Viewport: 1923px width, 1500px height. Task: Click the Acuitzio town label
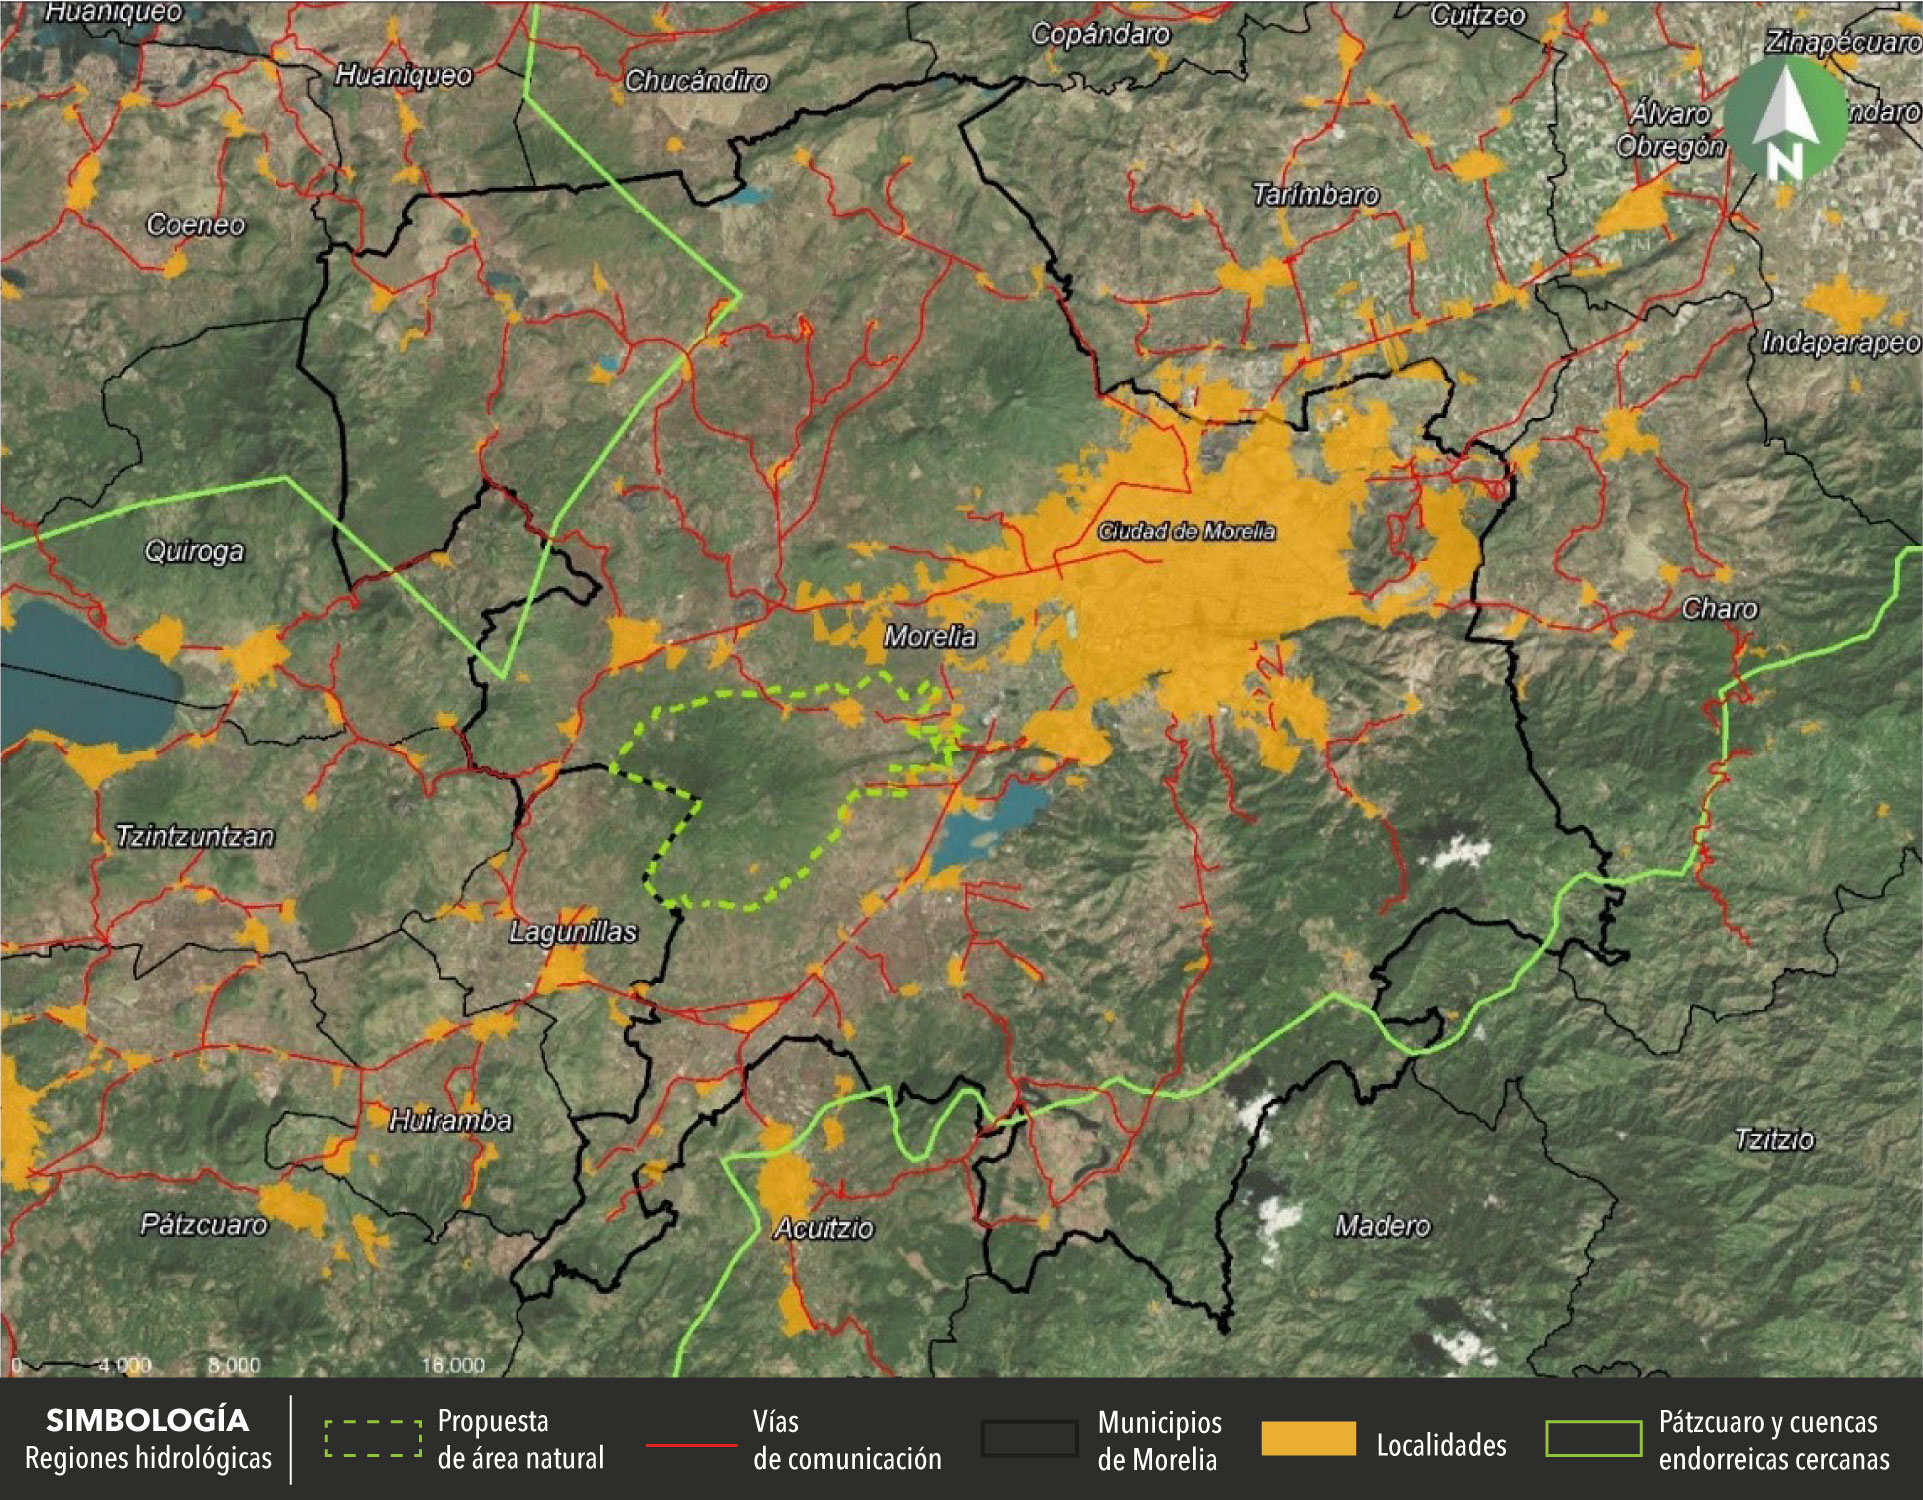tap(824, 1228)
